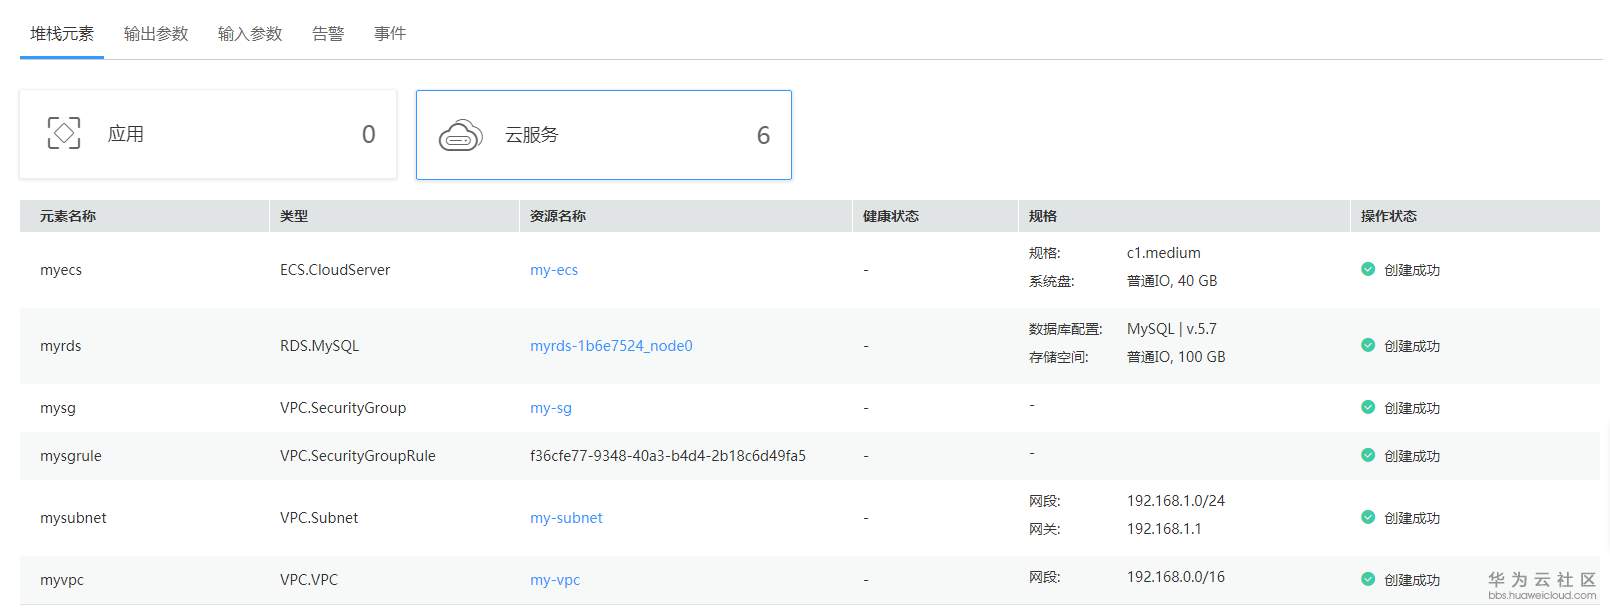The width and height of the screenshot is (1610, 610).
Task: Click 创建成功 status text in the myecs row
Action: click(x=1412, y=270)
